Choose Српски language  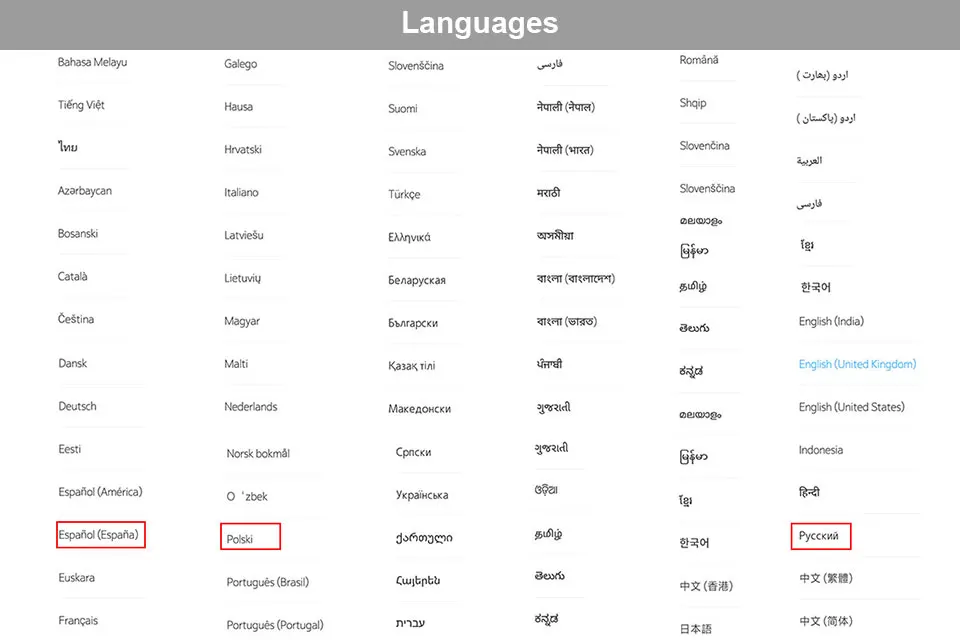click(413, 452)
